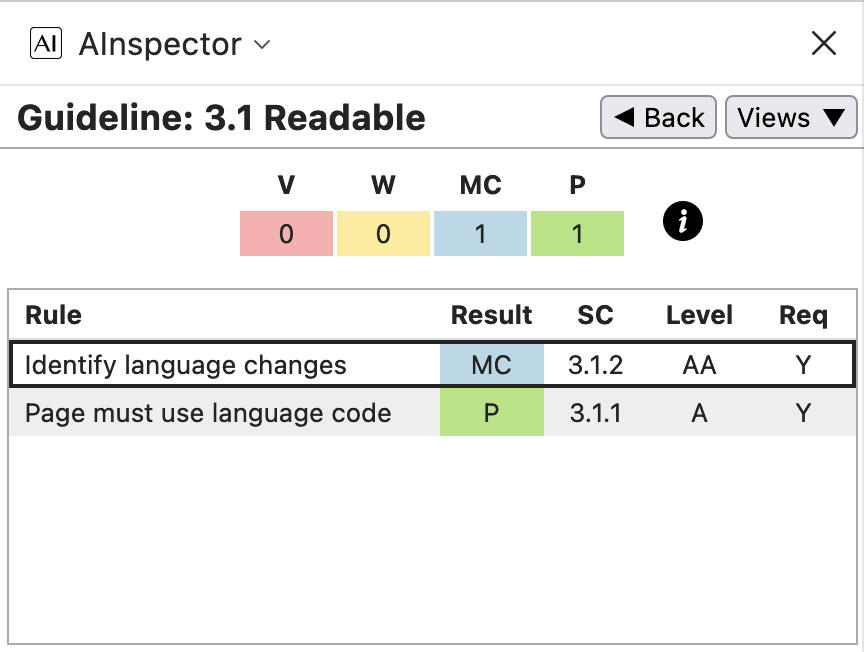Click the Level column header
Viewport: 864px width, 652px height.
[699, 315]
